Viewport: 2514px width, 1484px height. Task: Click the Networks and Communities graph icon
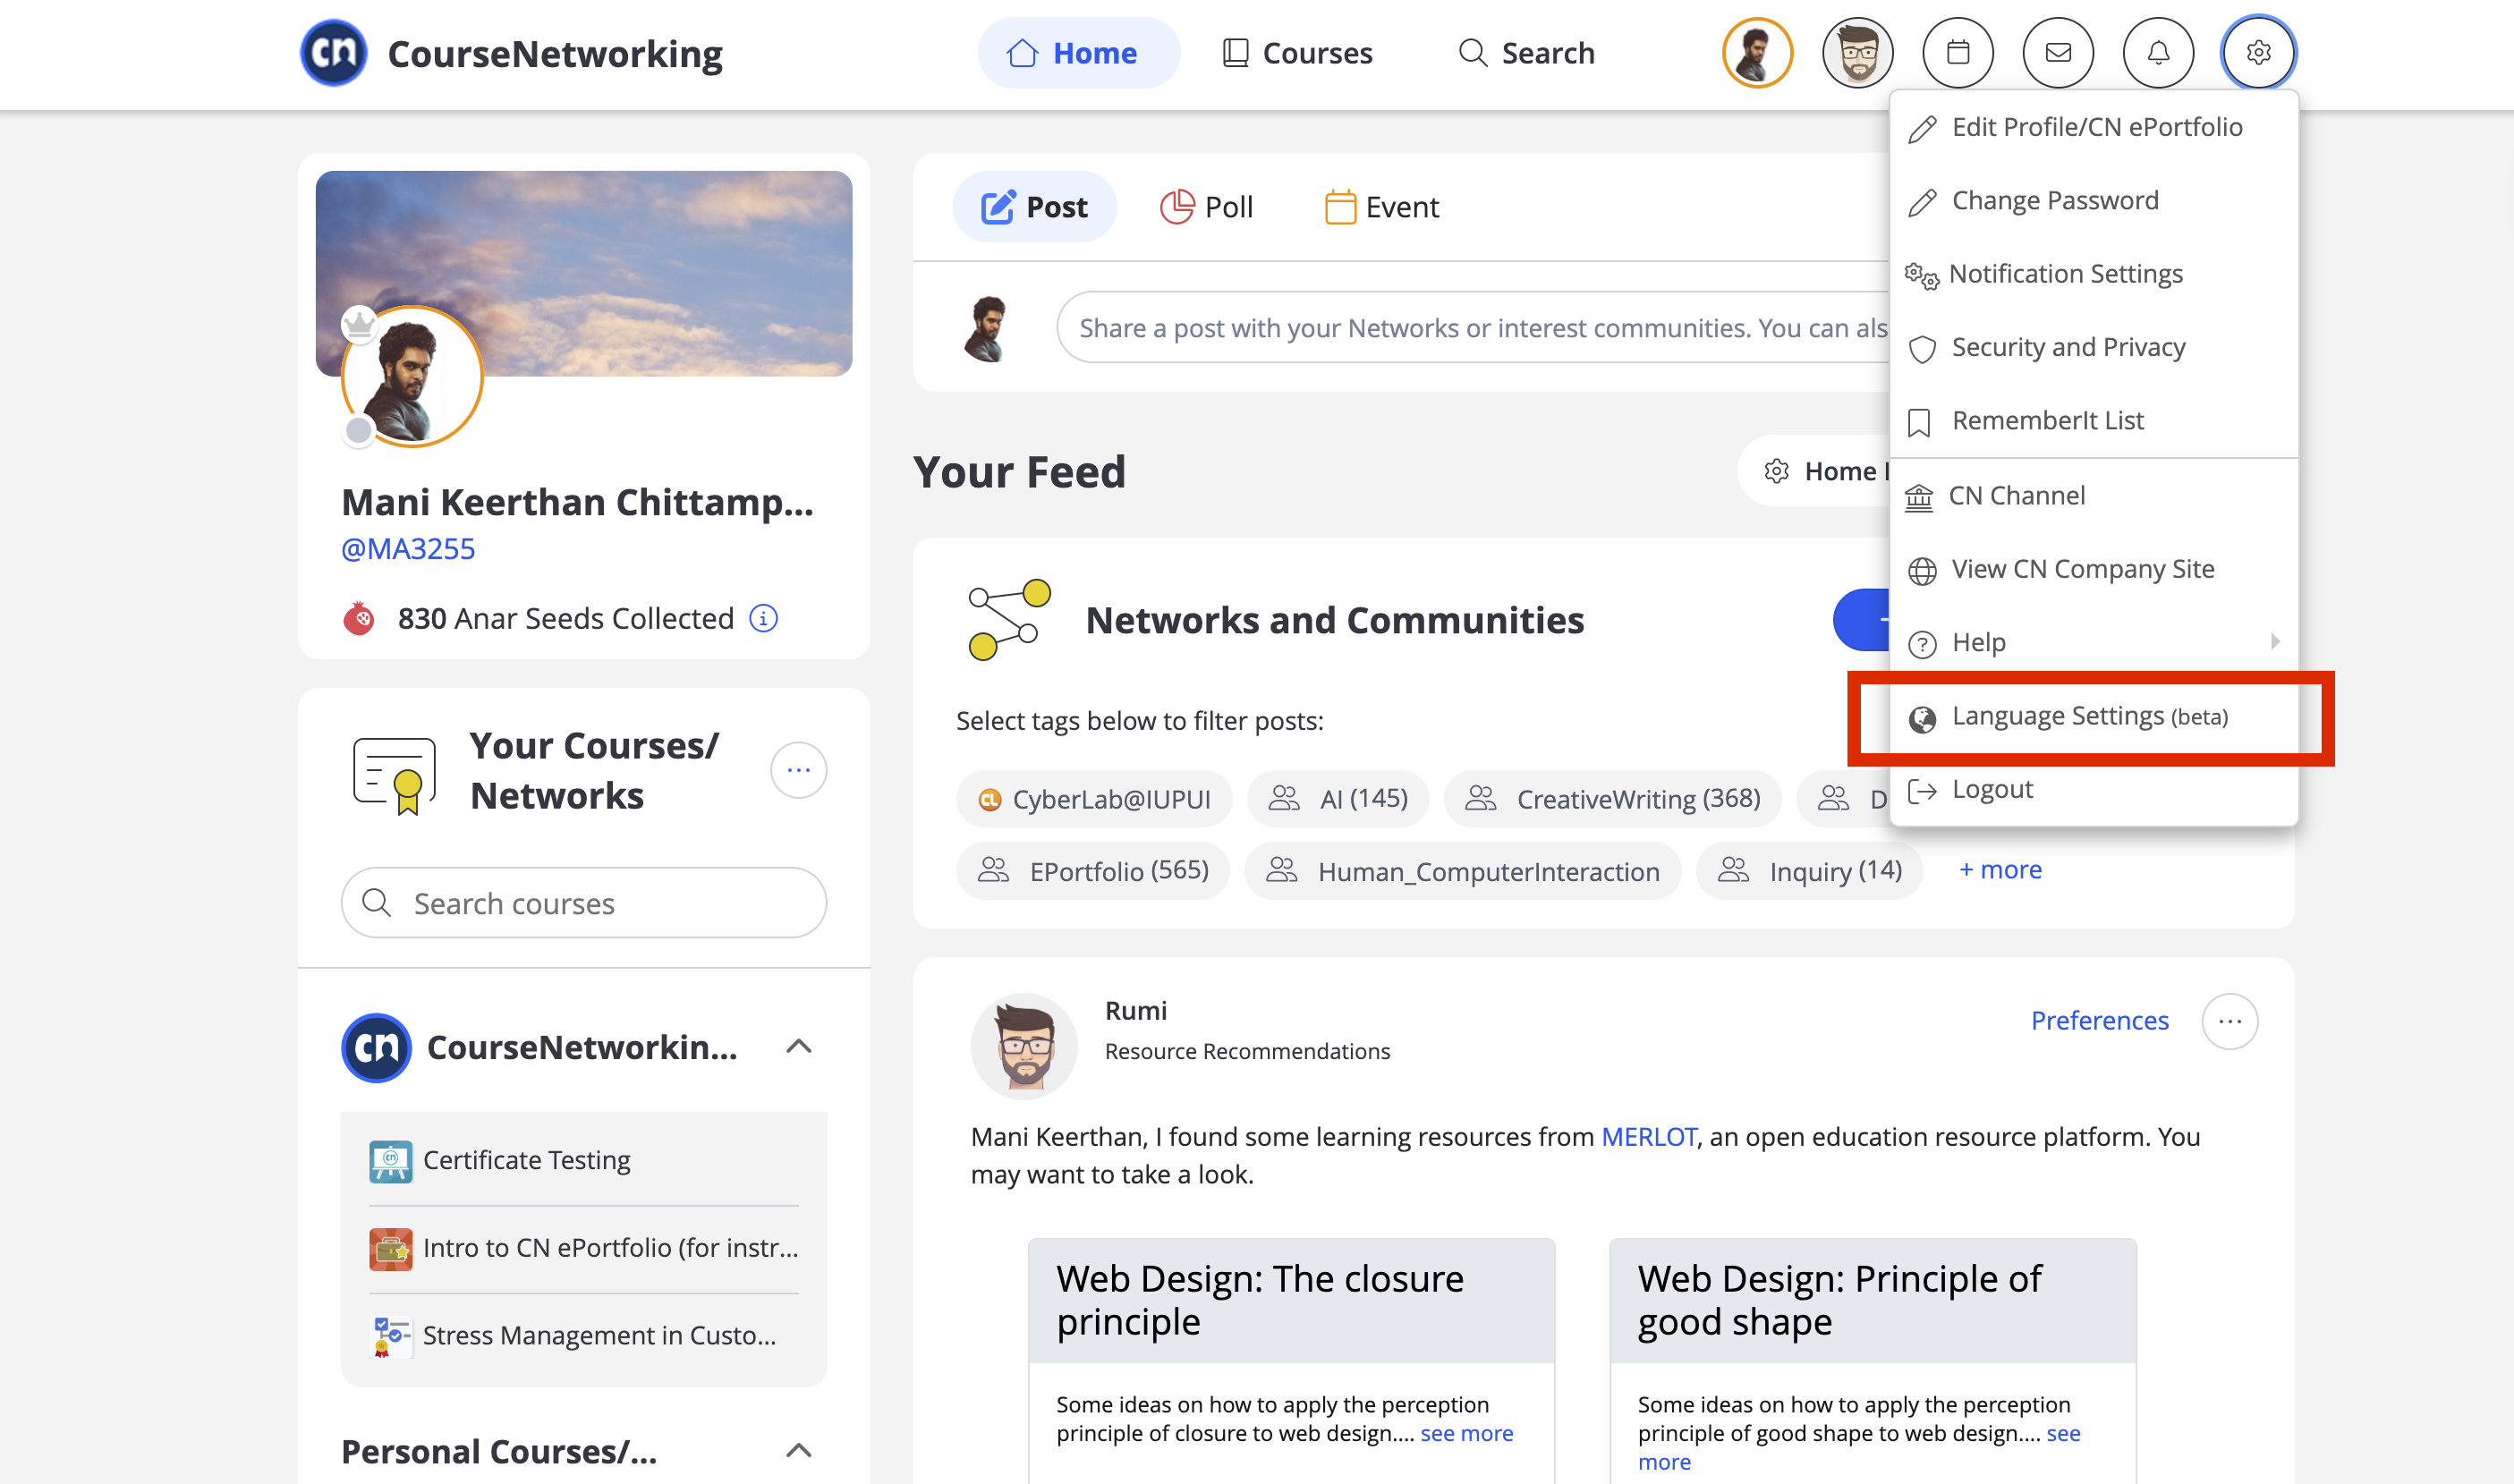(1009, 620)
